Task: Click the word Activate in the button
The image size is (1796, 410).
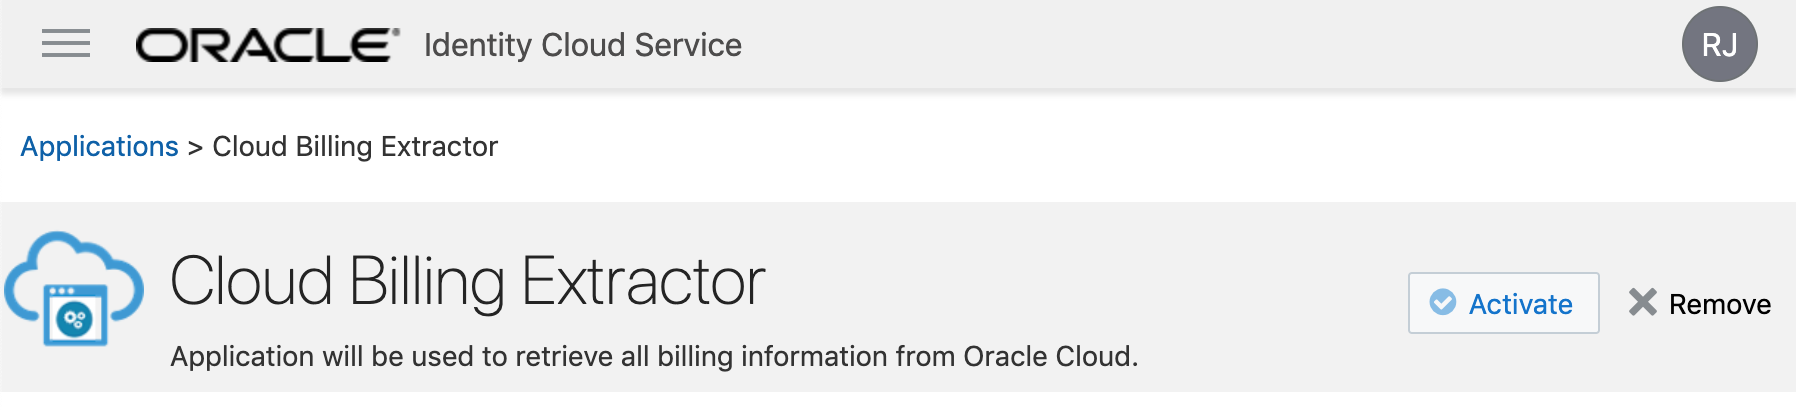Action: tap(1520, 304)
